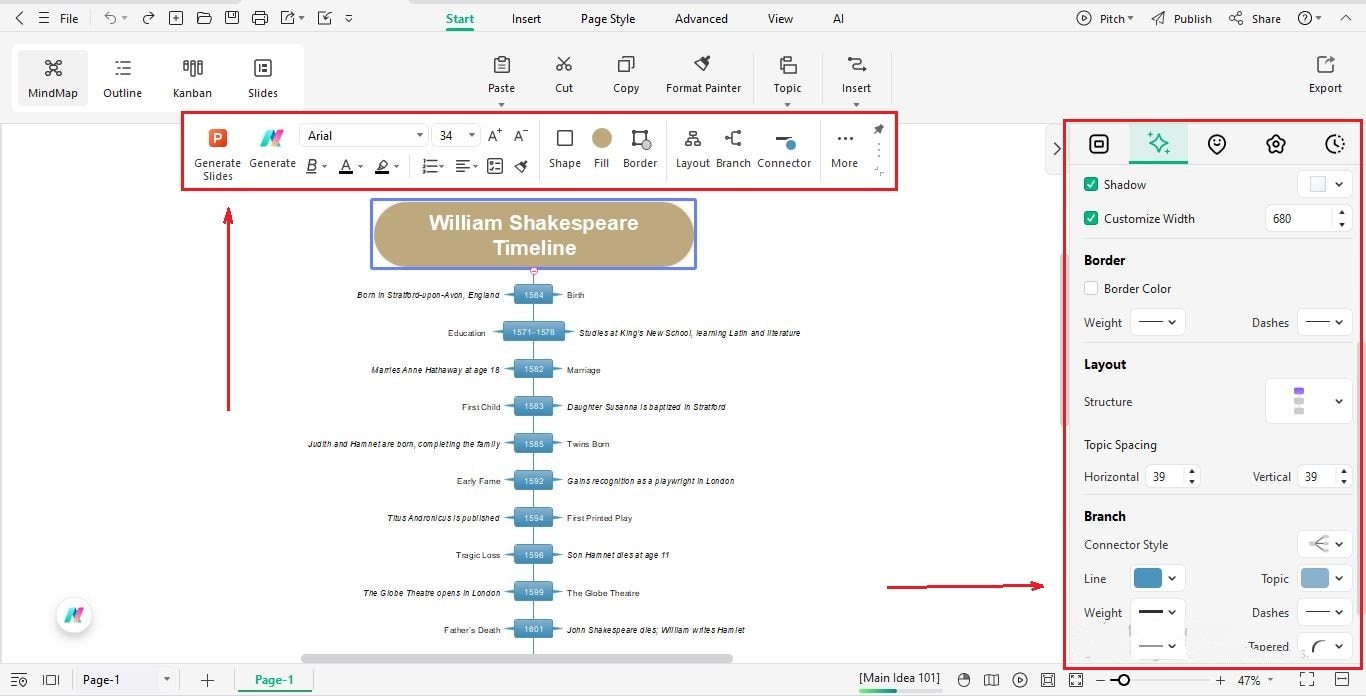Click the AI Generate icon in floating toolbar
Screen dimensions: 1366x696
272,148
